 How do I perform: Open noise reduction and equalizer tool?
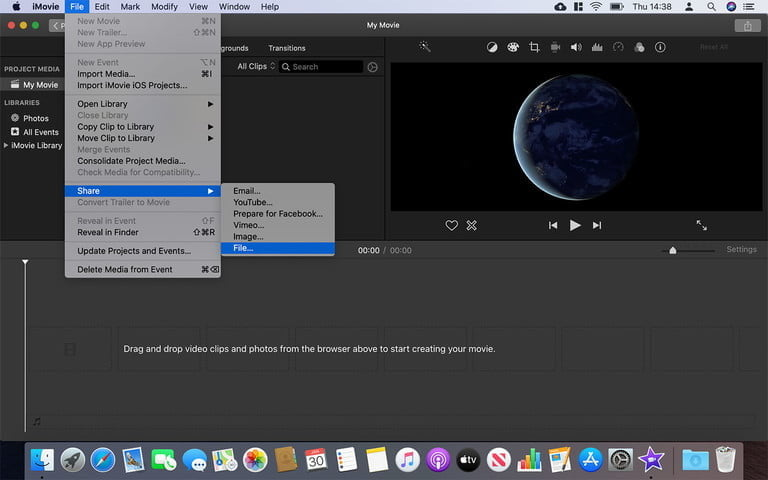(x=598, y=47)
